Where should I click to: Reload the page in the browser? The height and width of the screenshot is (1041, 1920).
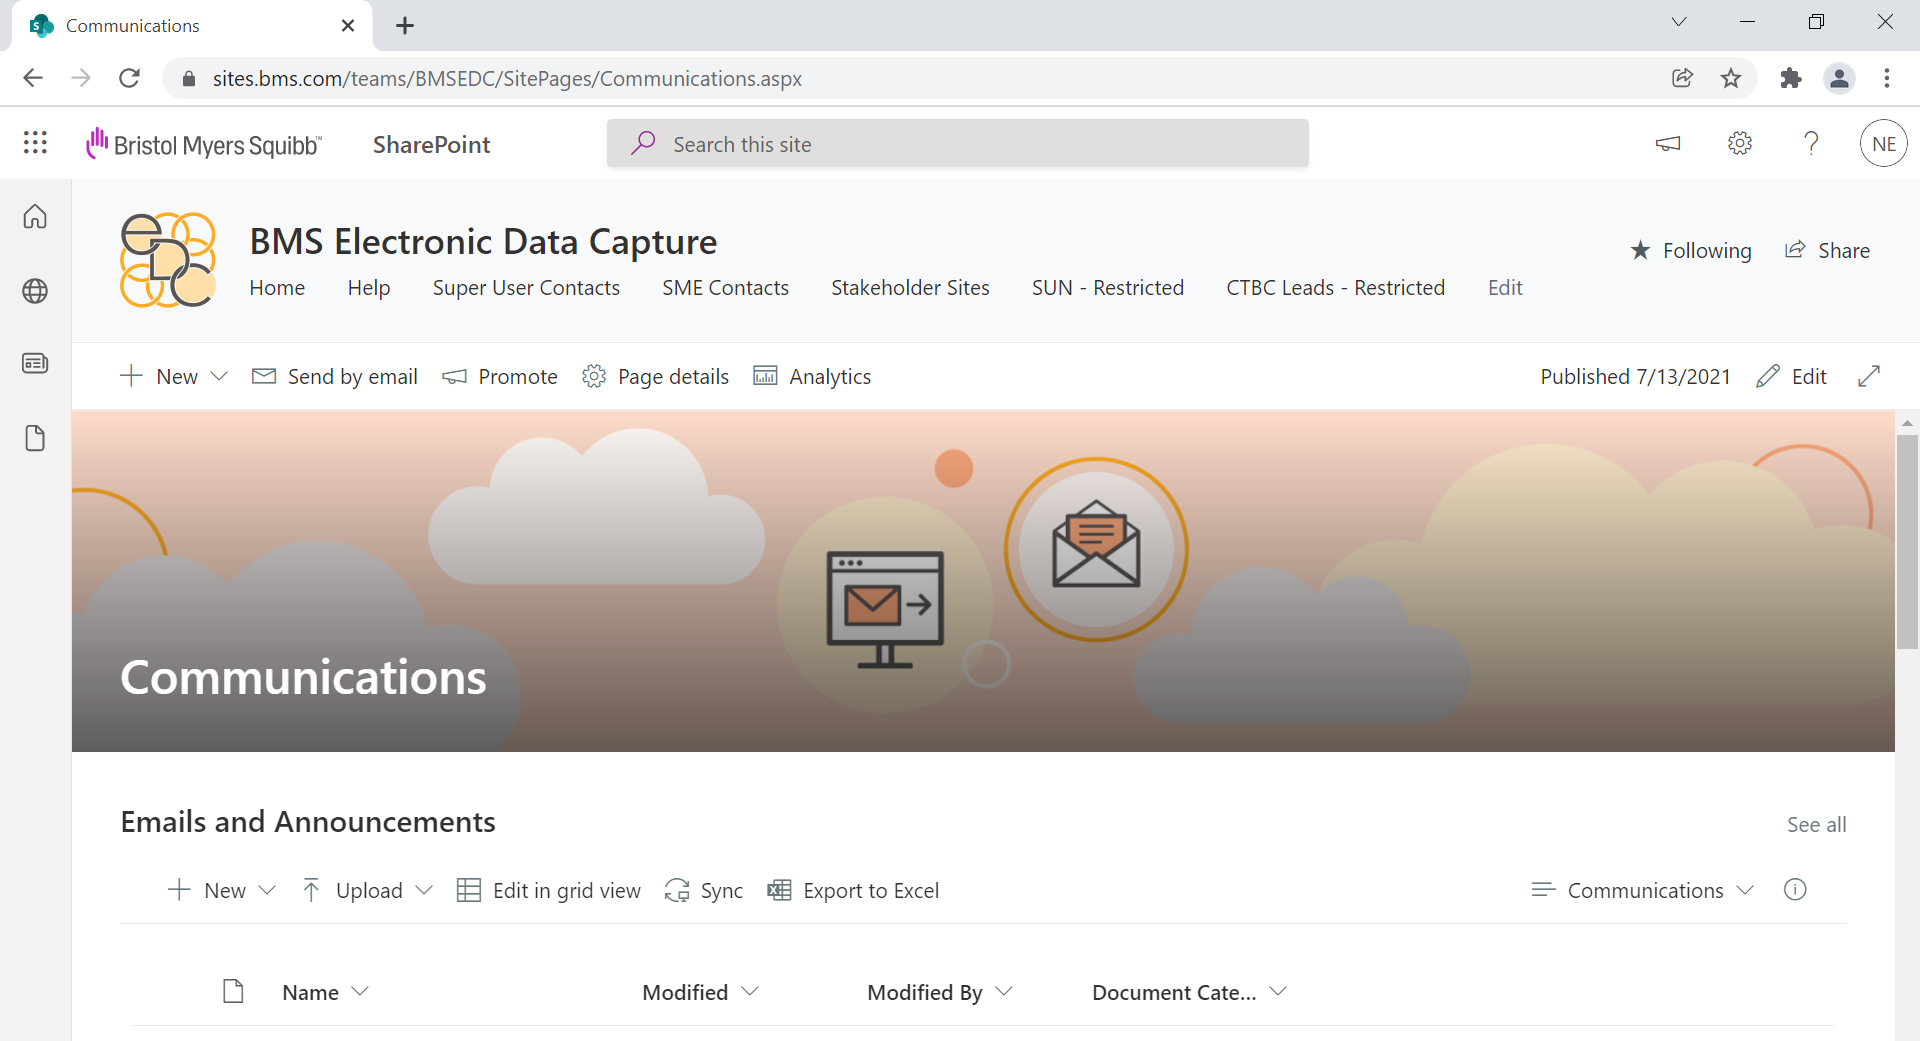pyautogui.click(x=129, y=78)
